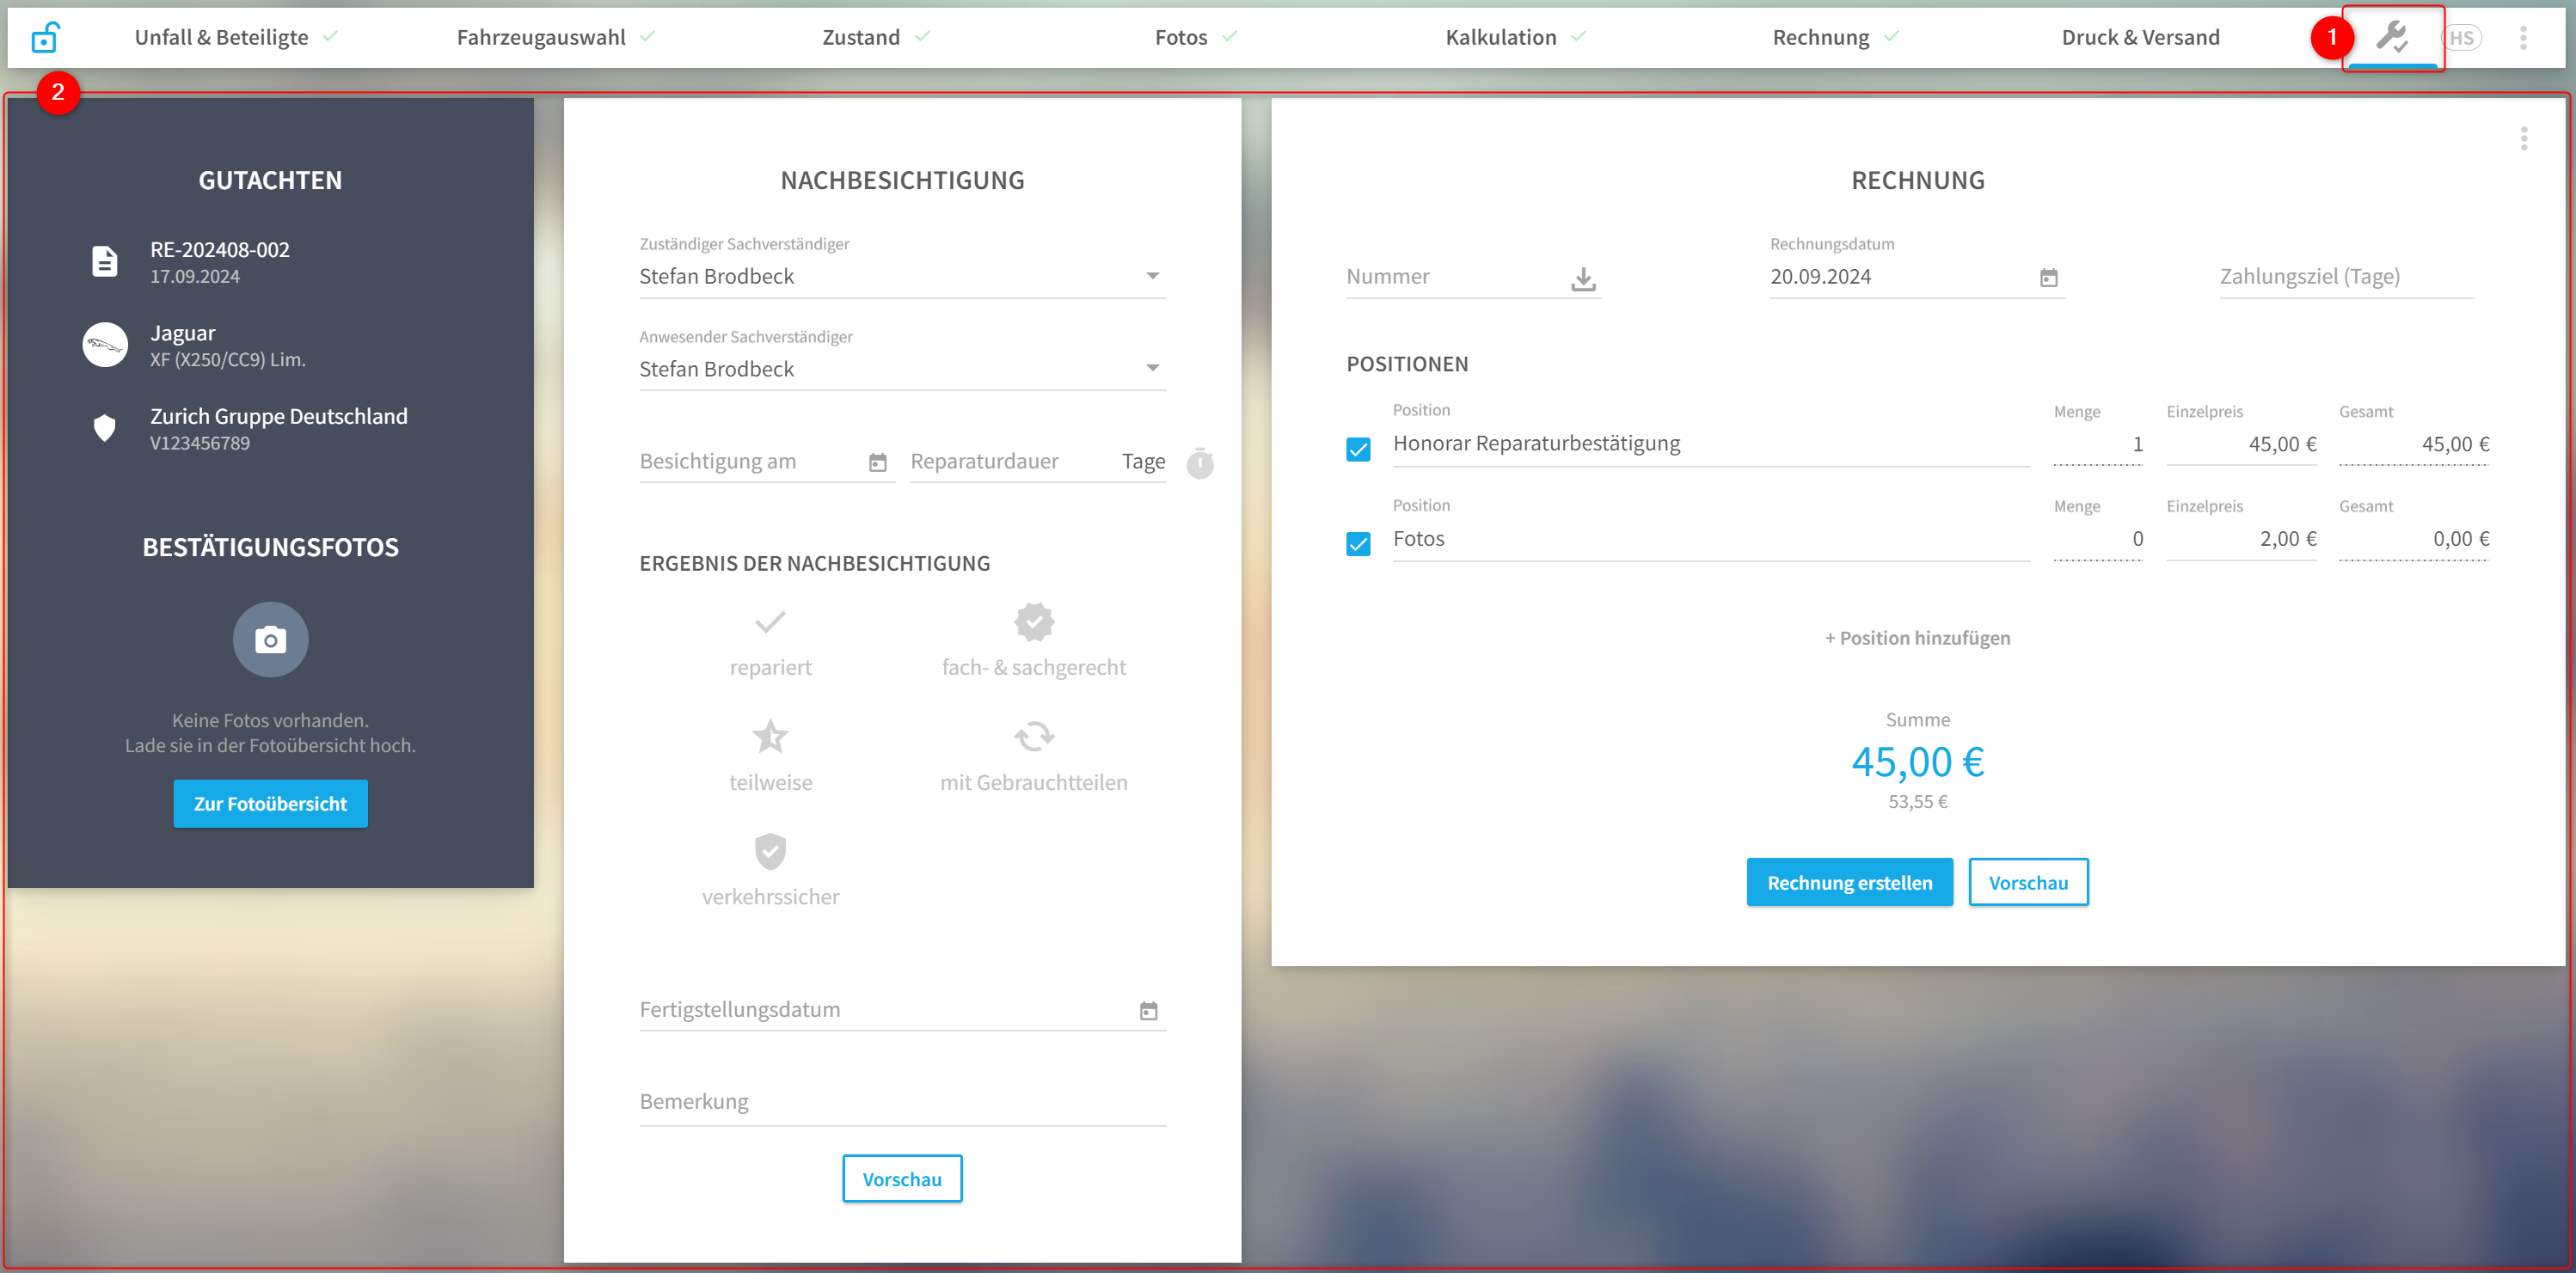Open the Kalkulation tab
The image size is (2576, 1273).
[1501, 38]
